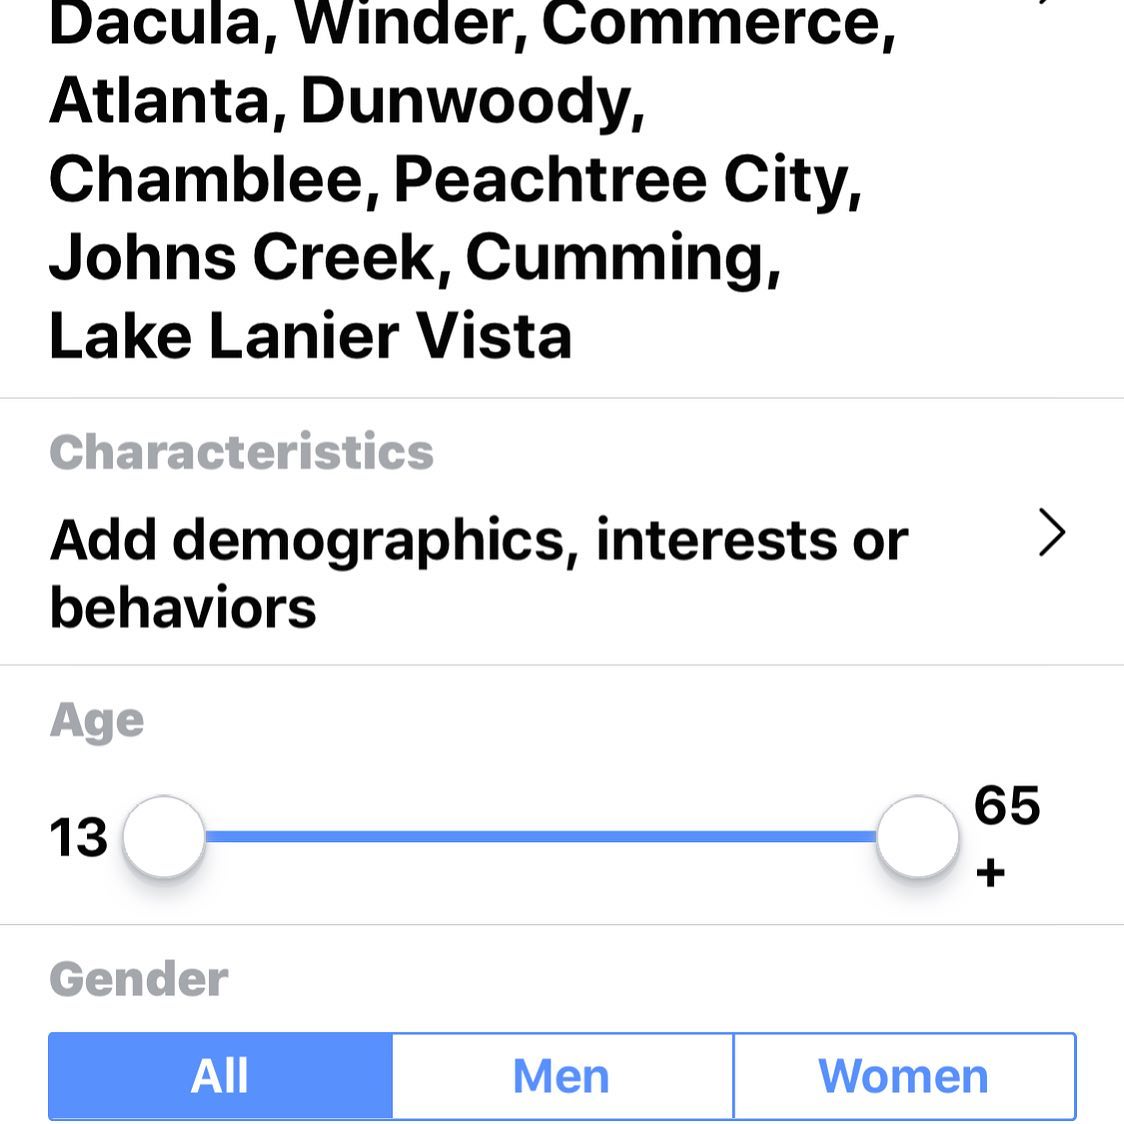Tap the minimum age value 13
Screen dimensions: 1124x1124
click(x=78, y=837)
